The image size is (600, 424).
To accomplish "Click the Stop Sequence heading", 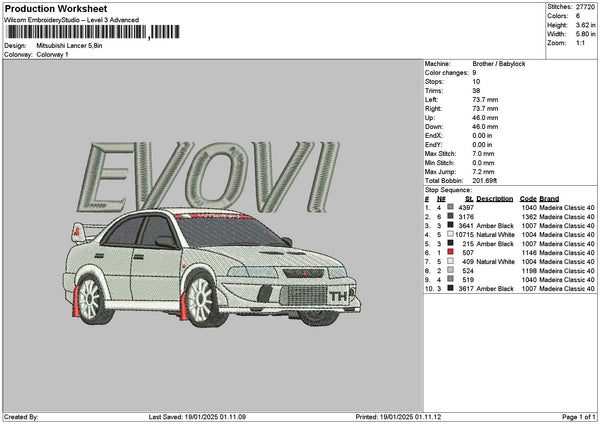I will click(447, 189).
